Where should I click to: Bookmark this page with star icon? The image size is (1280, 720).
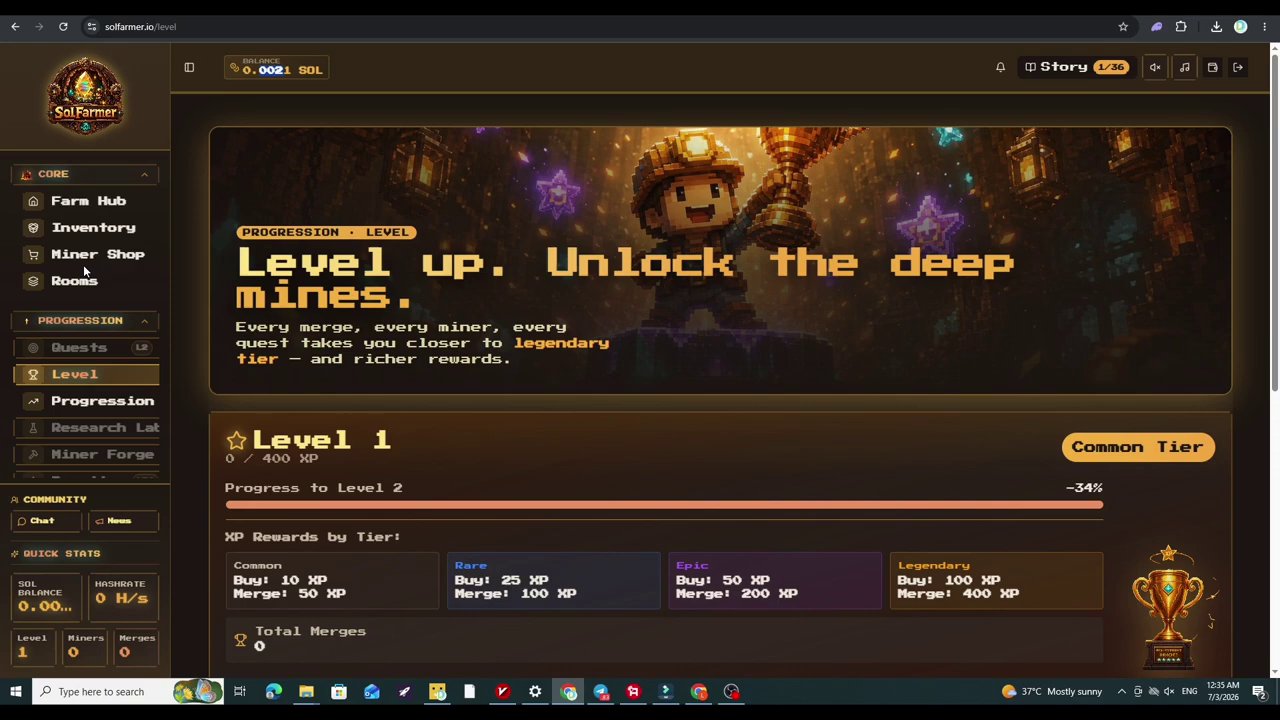click(1123, 27)
